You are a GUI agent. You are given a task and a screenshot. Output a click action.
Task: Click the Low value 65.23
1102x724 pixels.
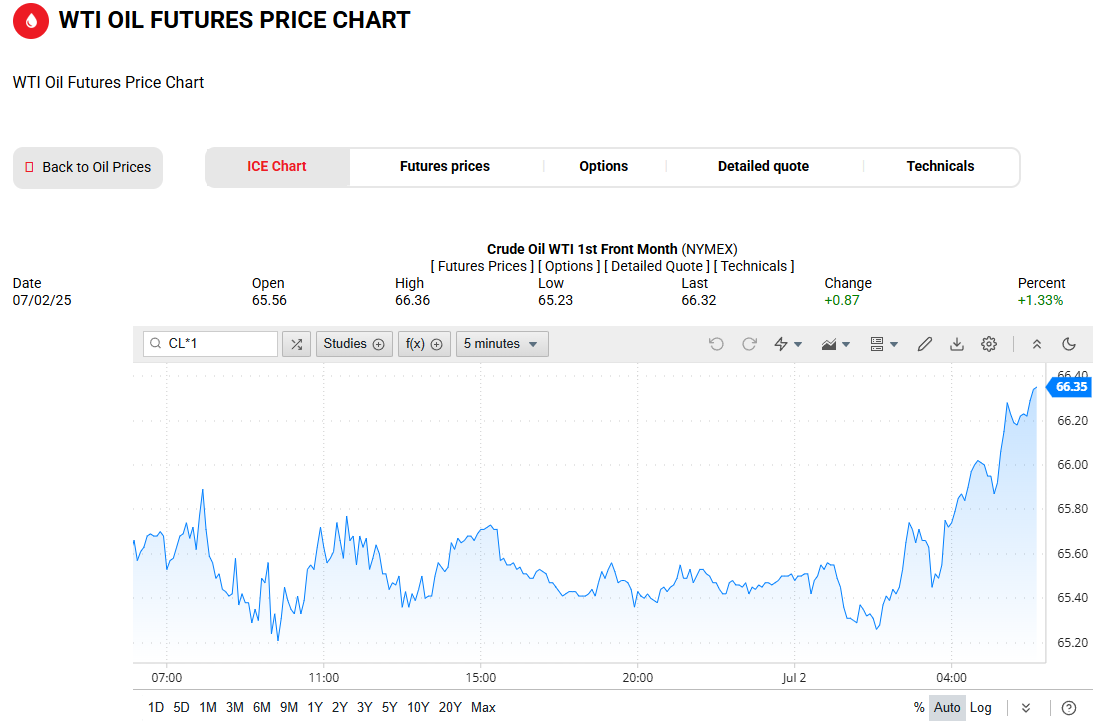[x=555, y=301]
